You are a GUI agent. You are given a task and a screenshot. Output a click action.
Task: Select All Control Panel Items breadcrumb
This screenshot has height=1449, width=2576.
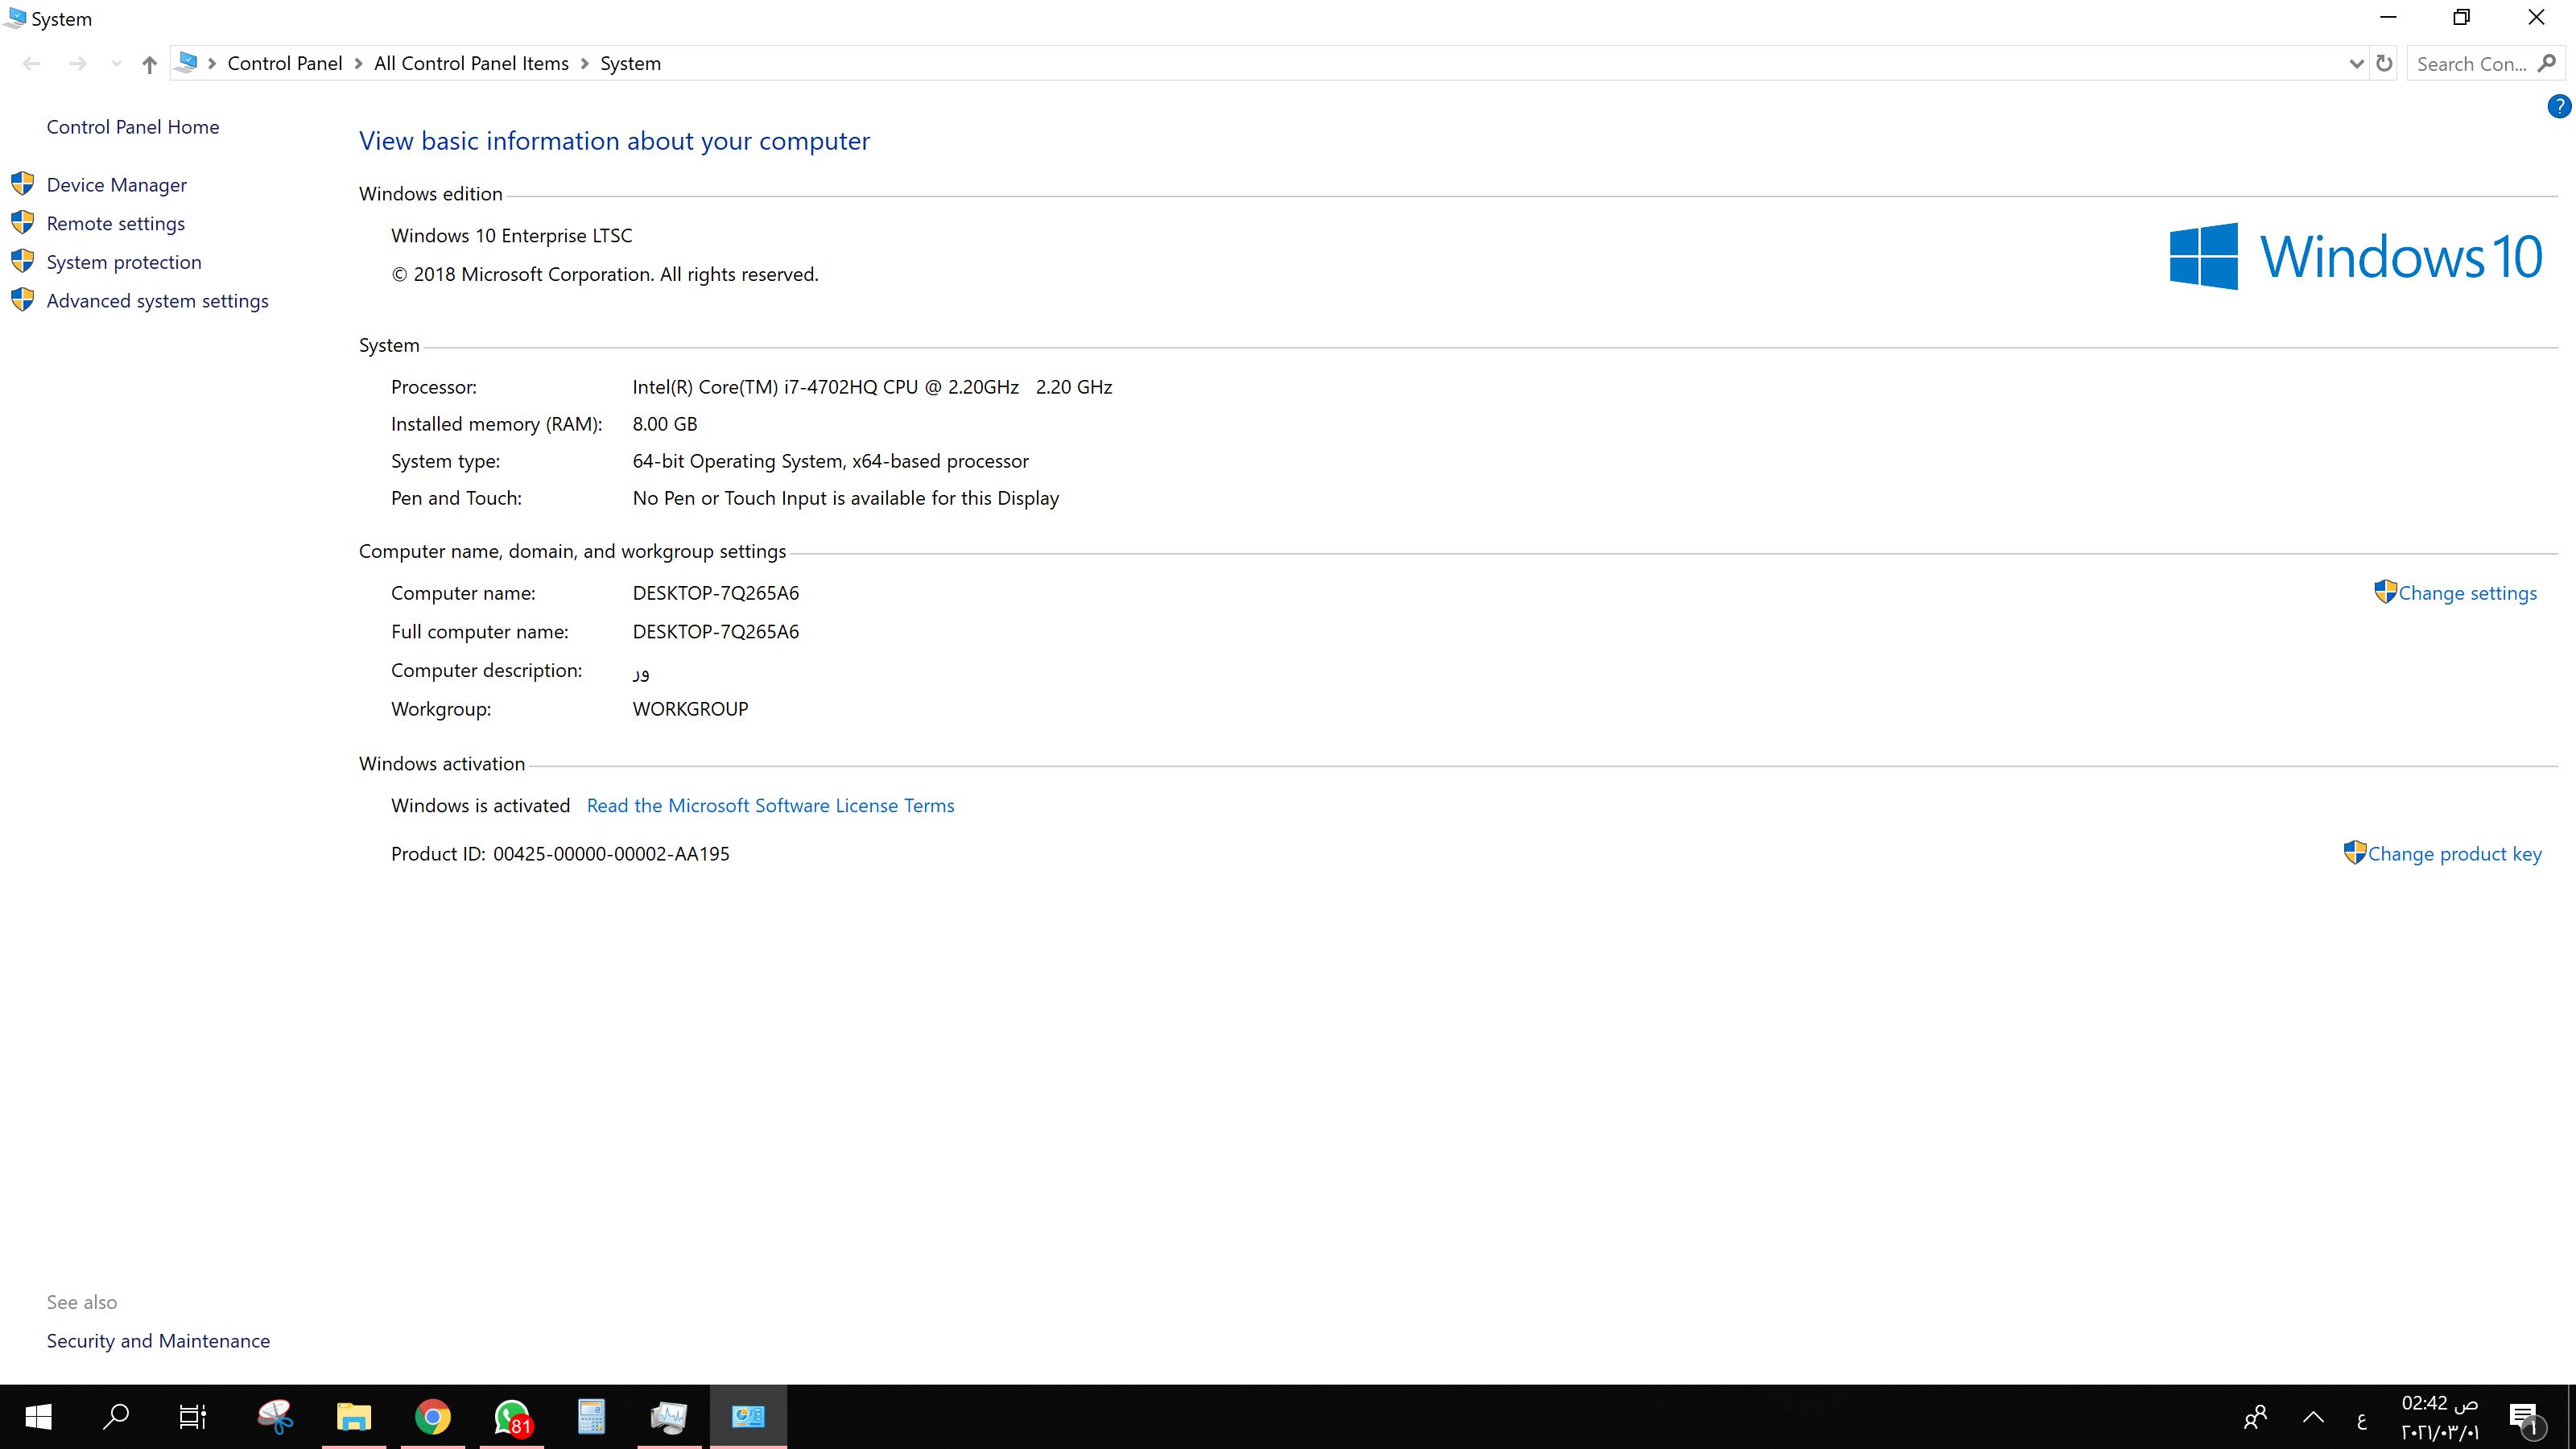(471, 64)
